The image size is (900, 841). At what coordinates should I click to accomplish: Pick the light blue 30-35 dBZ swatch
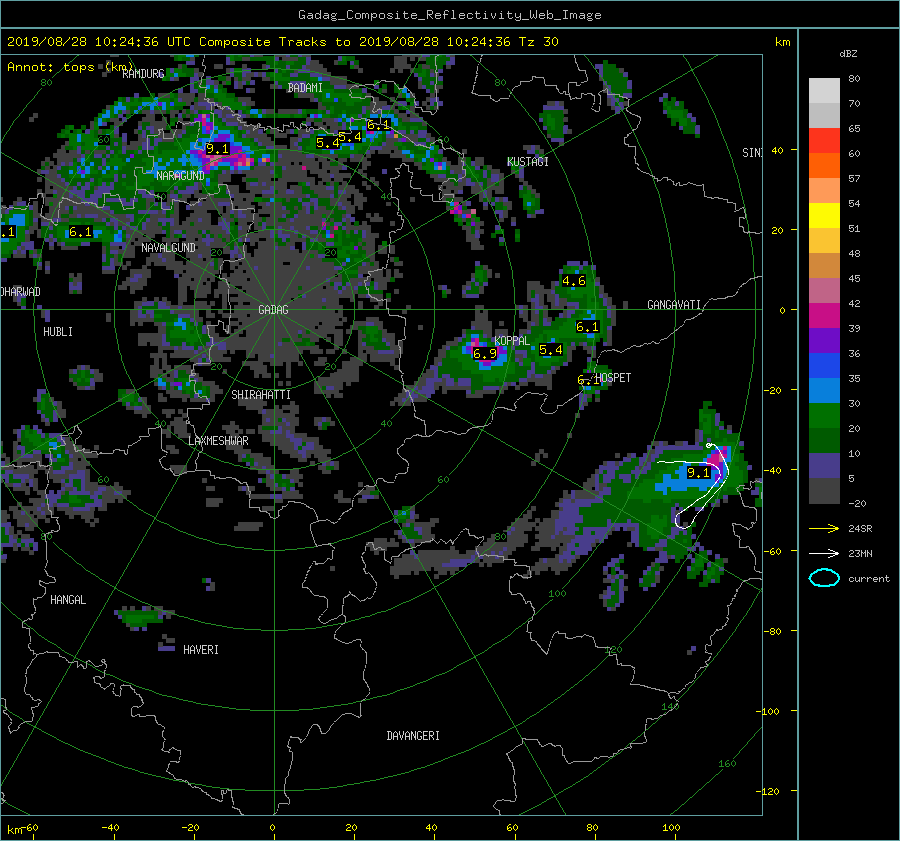pos(824,390)
